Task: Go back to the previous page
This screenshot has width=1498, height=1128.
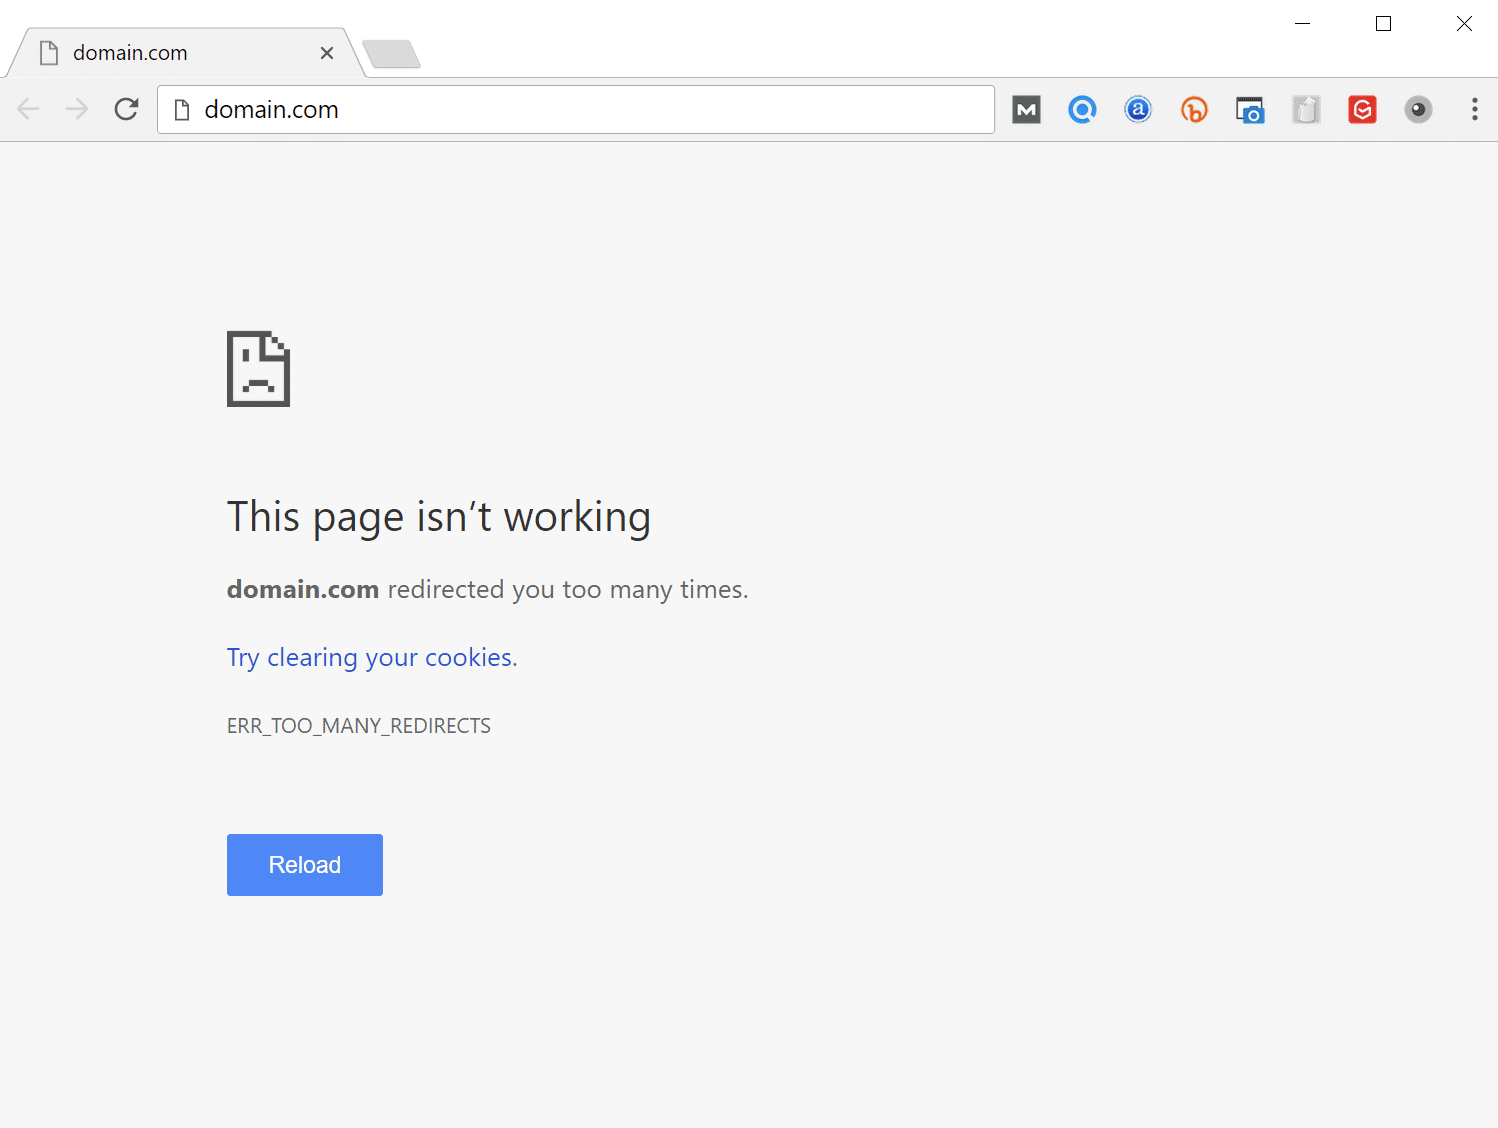Action: (x=29, y=109)
